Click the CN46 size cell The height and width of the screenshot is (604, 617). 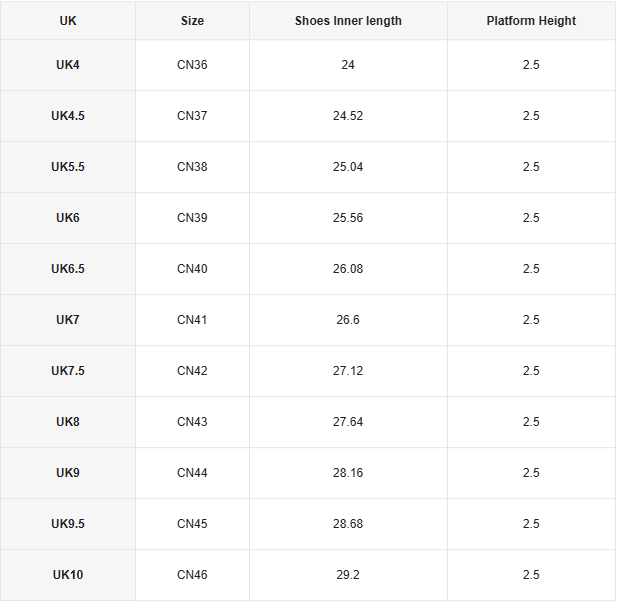tap(192, 575)
